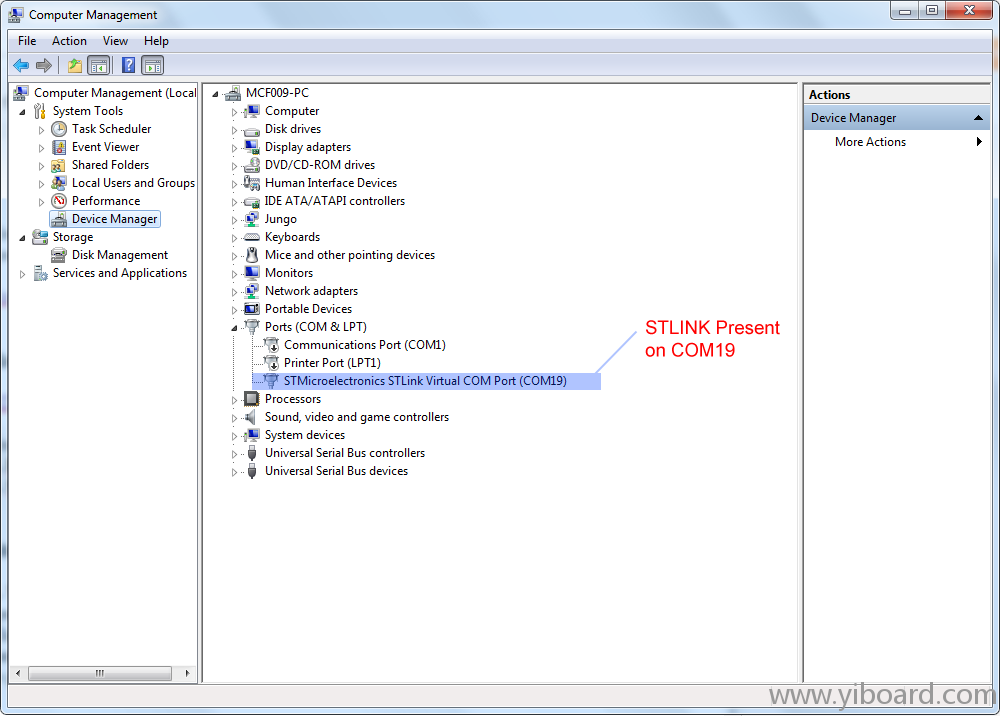The height and width of the screenshot is (716, 1000).
Task: Click the Performance icon in System Tools
Action: (x=59, y=201)
